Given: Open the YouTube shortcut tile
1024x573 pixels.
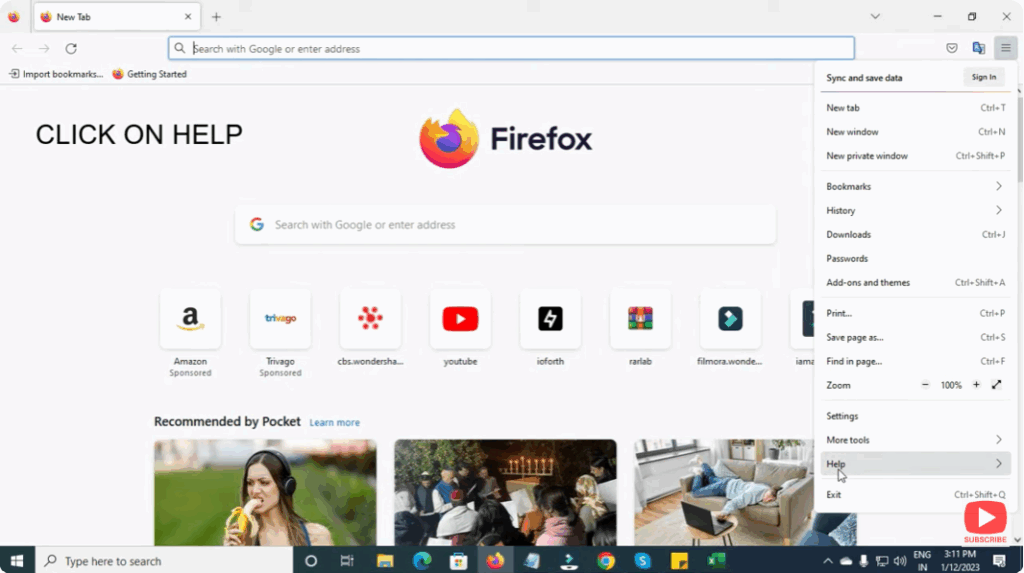Looking at the screenshot, I should pyautogui.click(x=460, y=319).
